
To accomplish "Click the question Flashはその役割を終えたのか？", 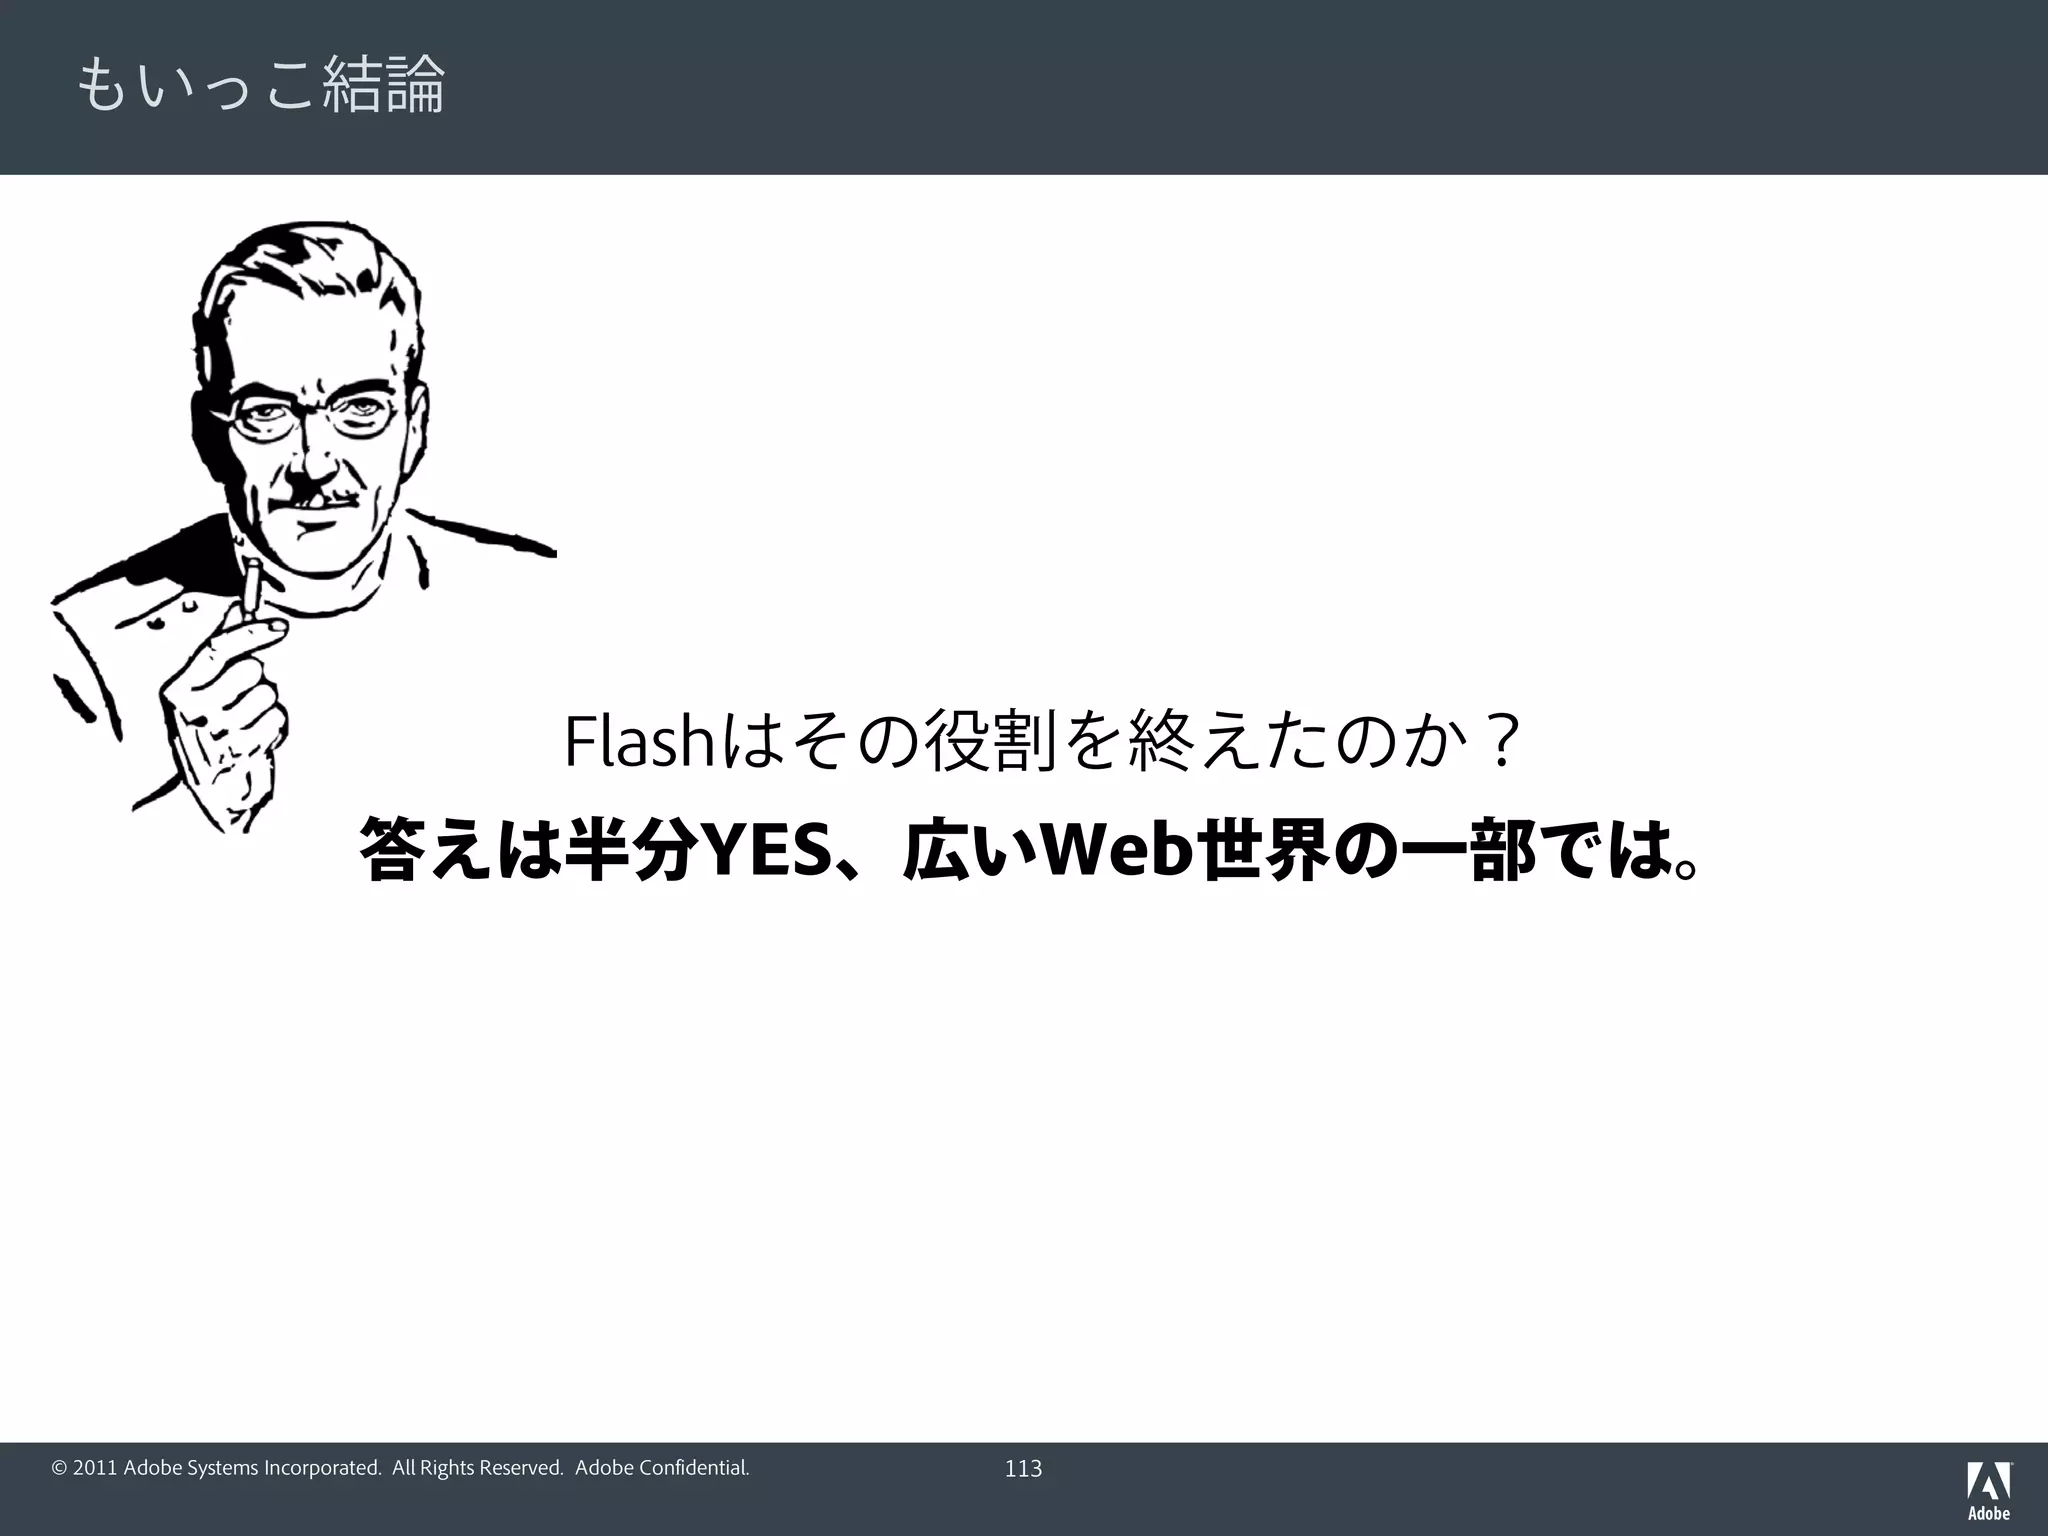I will click(x=1043, y=741).
